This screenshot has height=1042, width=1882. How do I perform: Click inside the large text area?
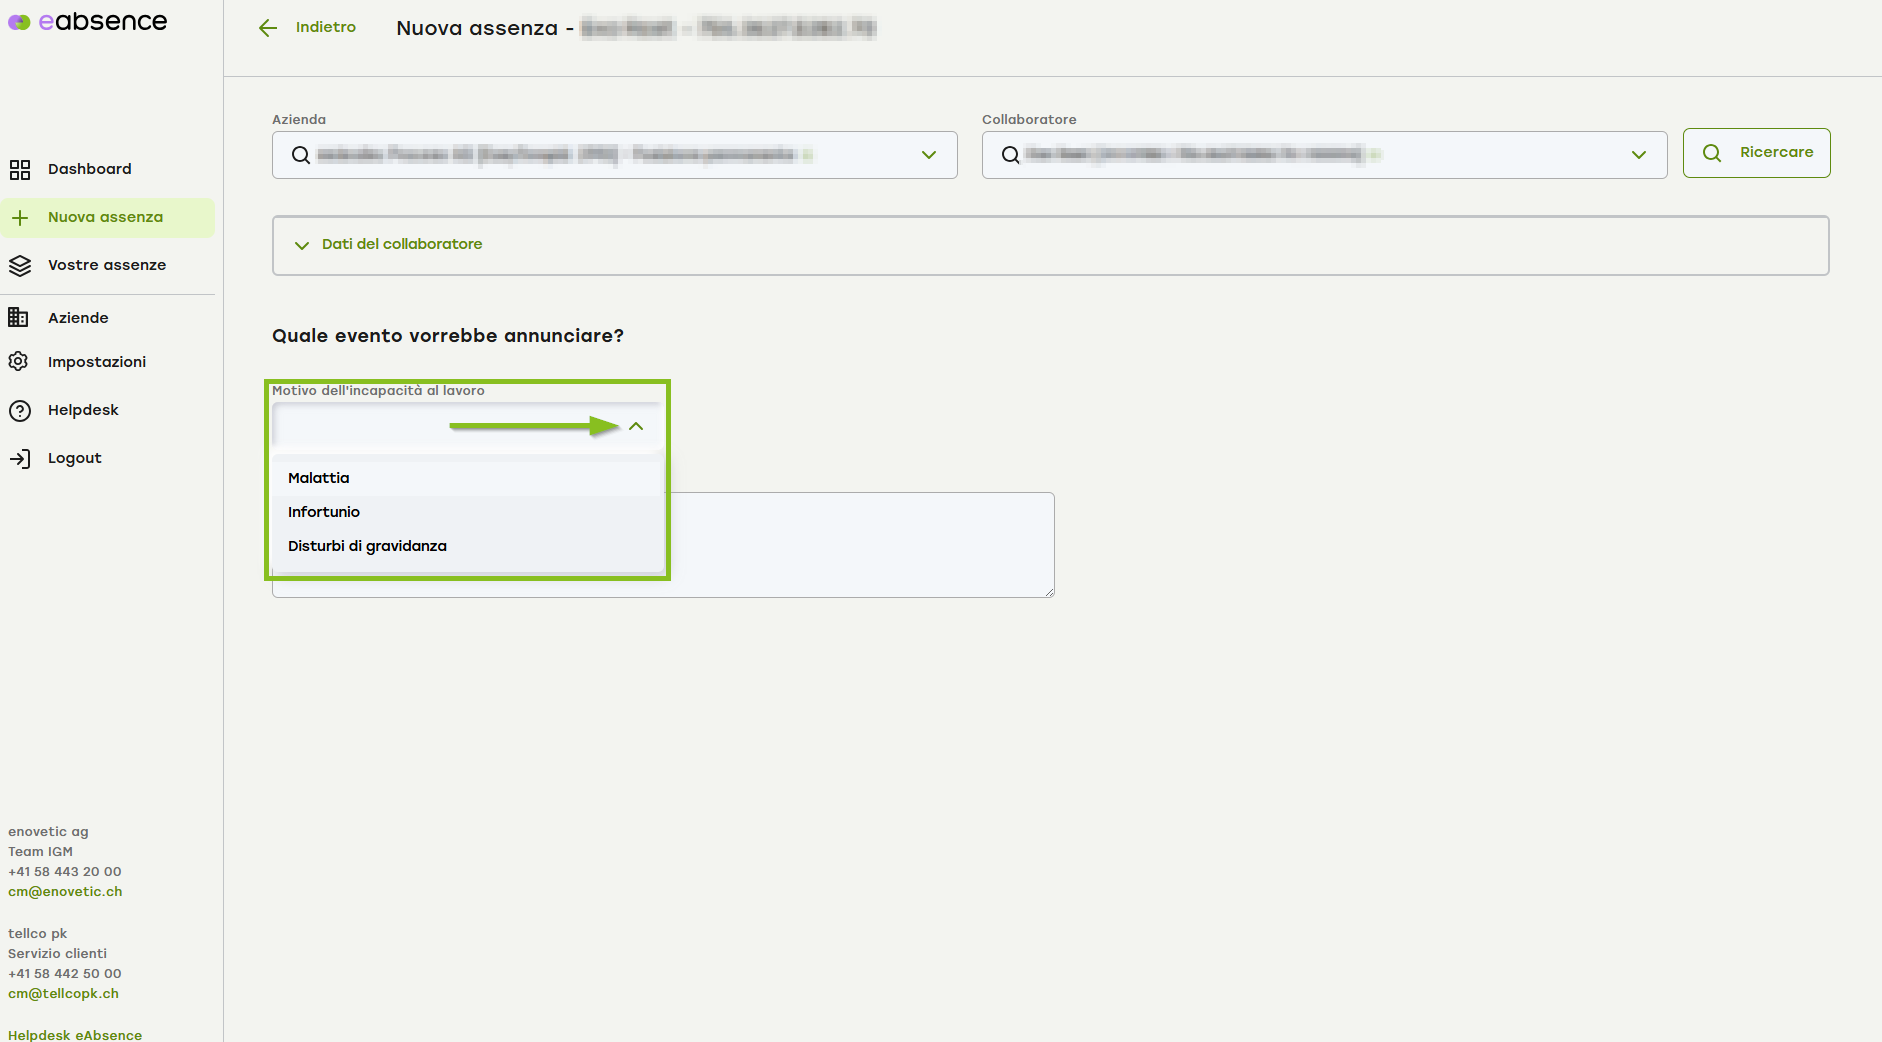click(x=860, y=545)
